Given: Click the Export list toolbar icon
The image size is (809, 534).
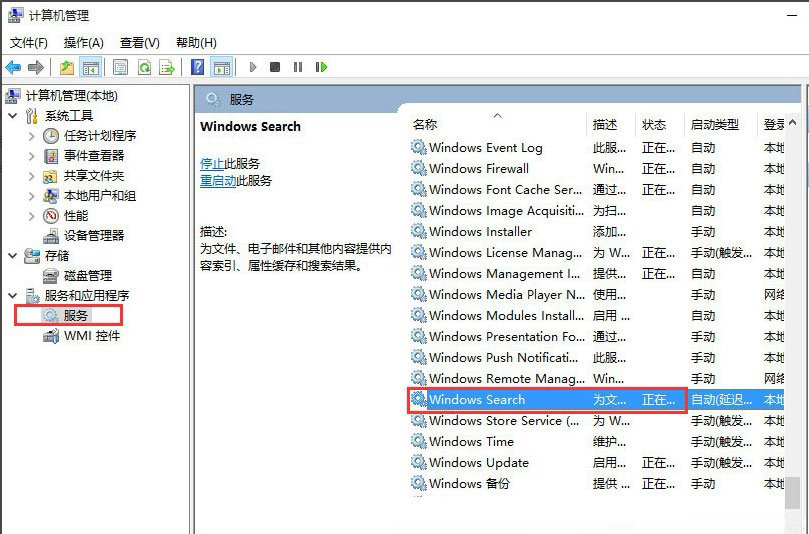Looking at the screenshot, I should pos(167,67).
